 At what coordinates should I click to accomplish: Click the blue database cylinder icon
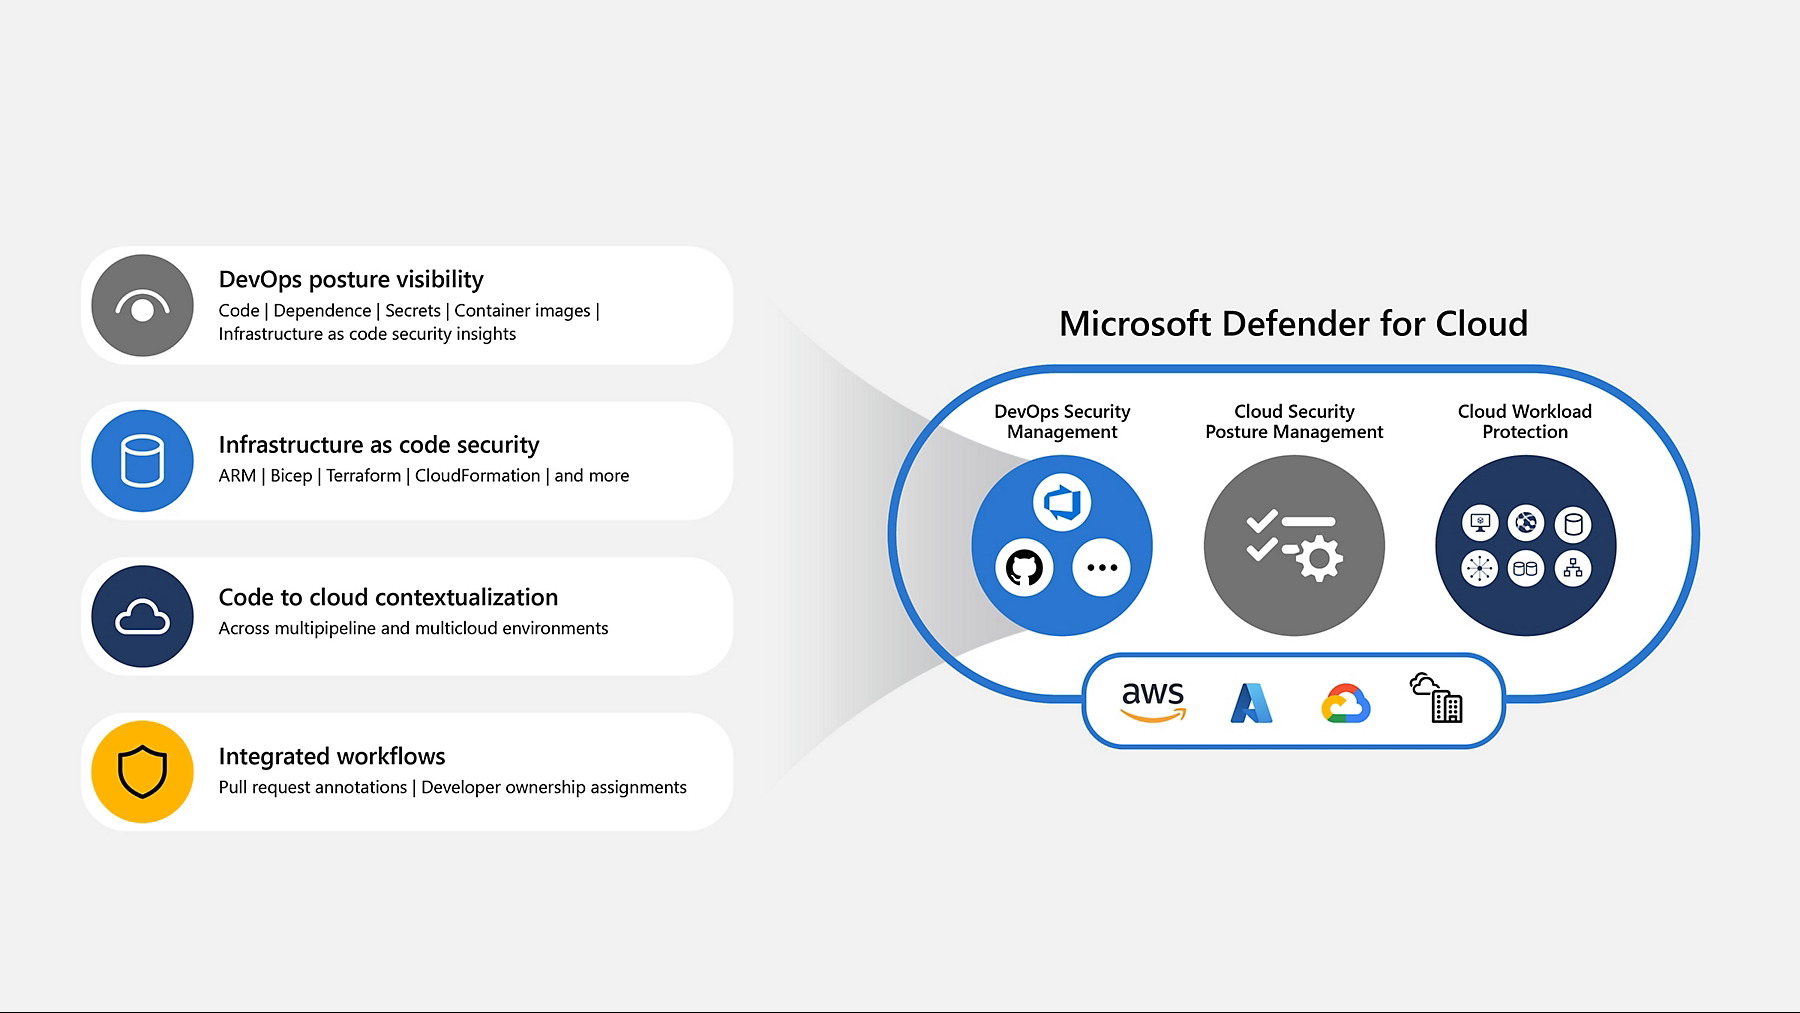coord(142,461)
